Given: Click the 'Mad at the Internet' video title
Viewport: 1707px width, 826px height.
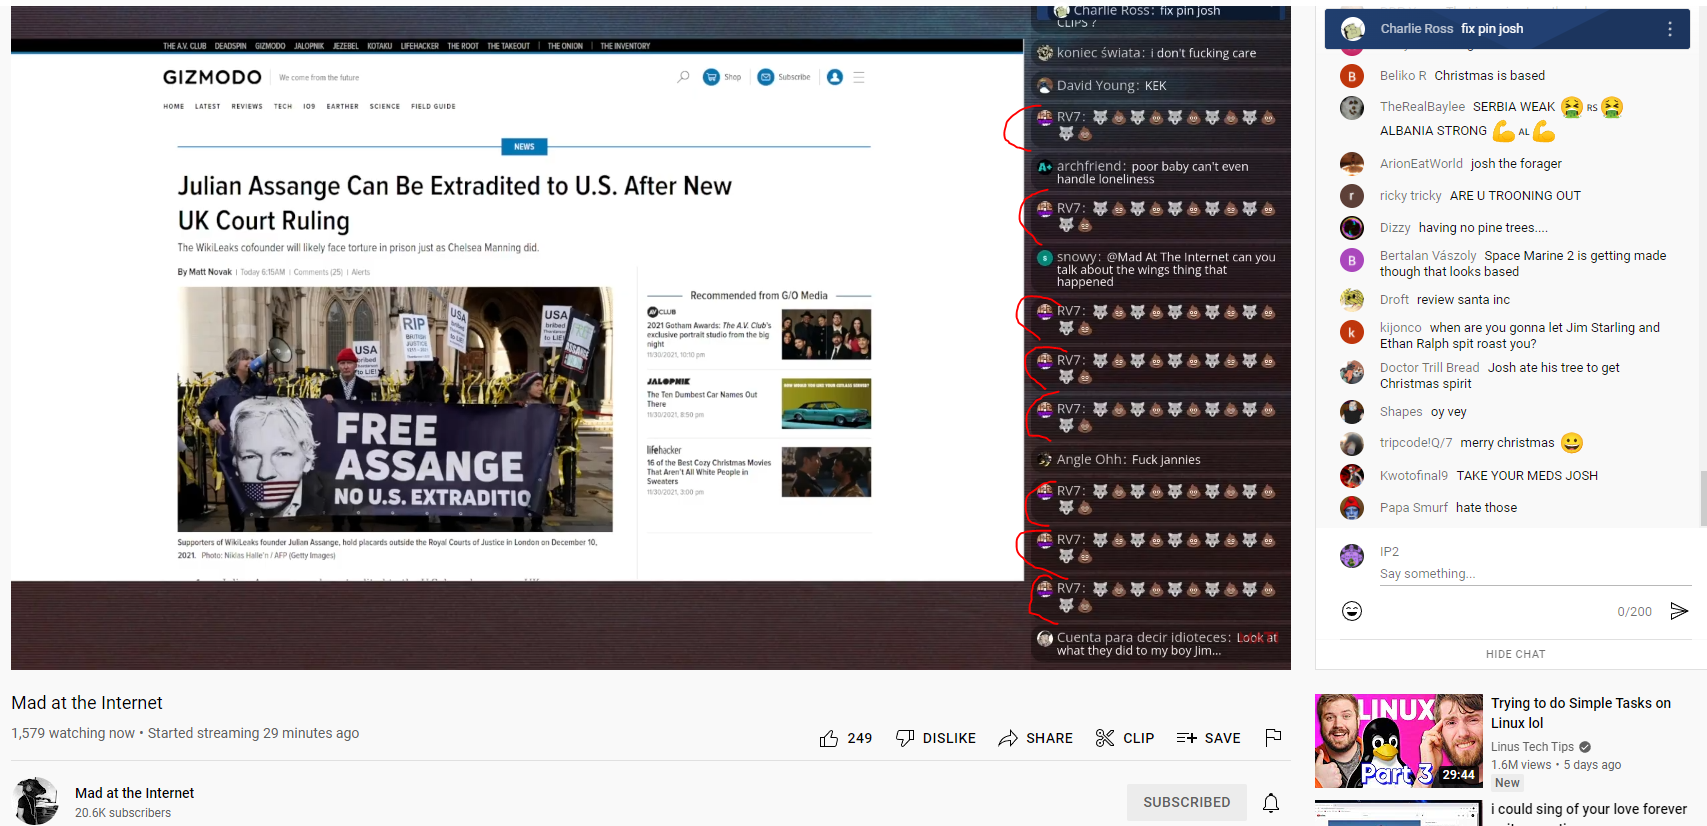Looking at the screenshot, I should click(x=87, y=703).
